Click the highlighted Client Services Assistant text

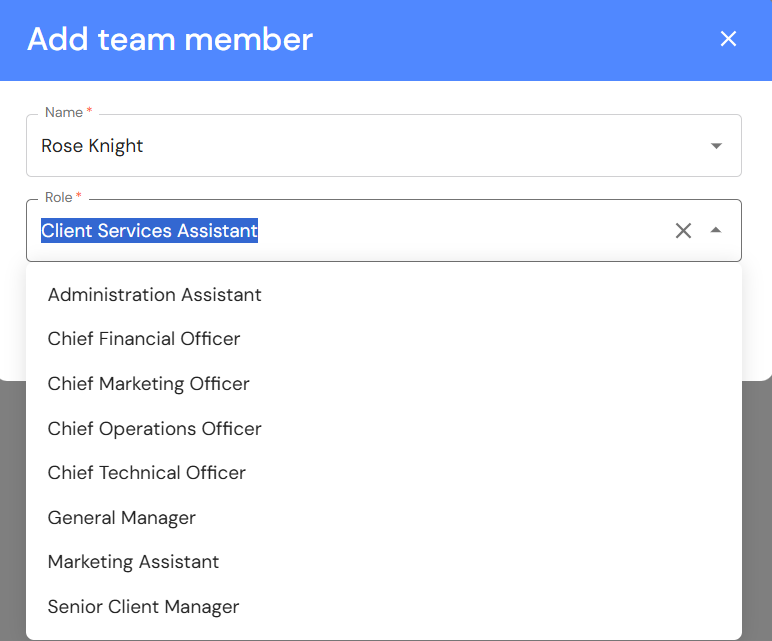pyautogui.click(x=149, y=231)
